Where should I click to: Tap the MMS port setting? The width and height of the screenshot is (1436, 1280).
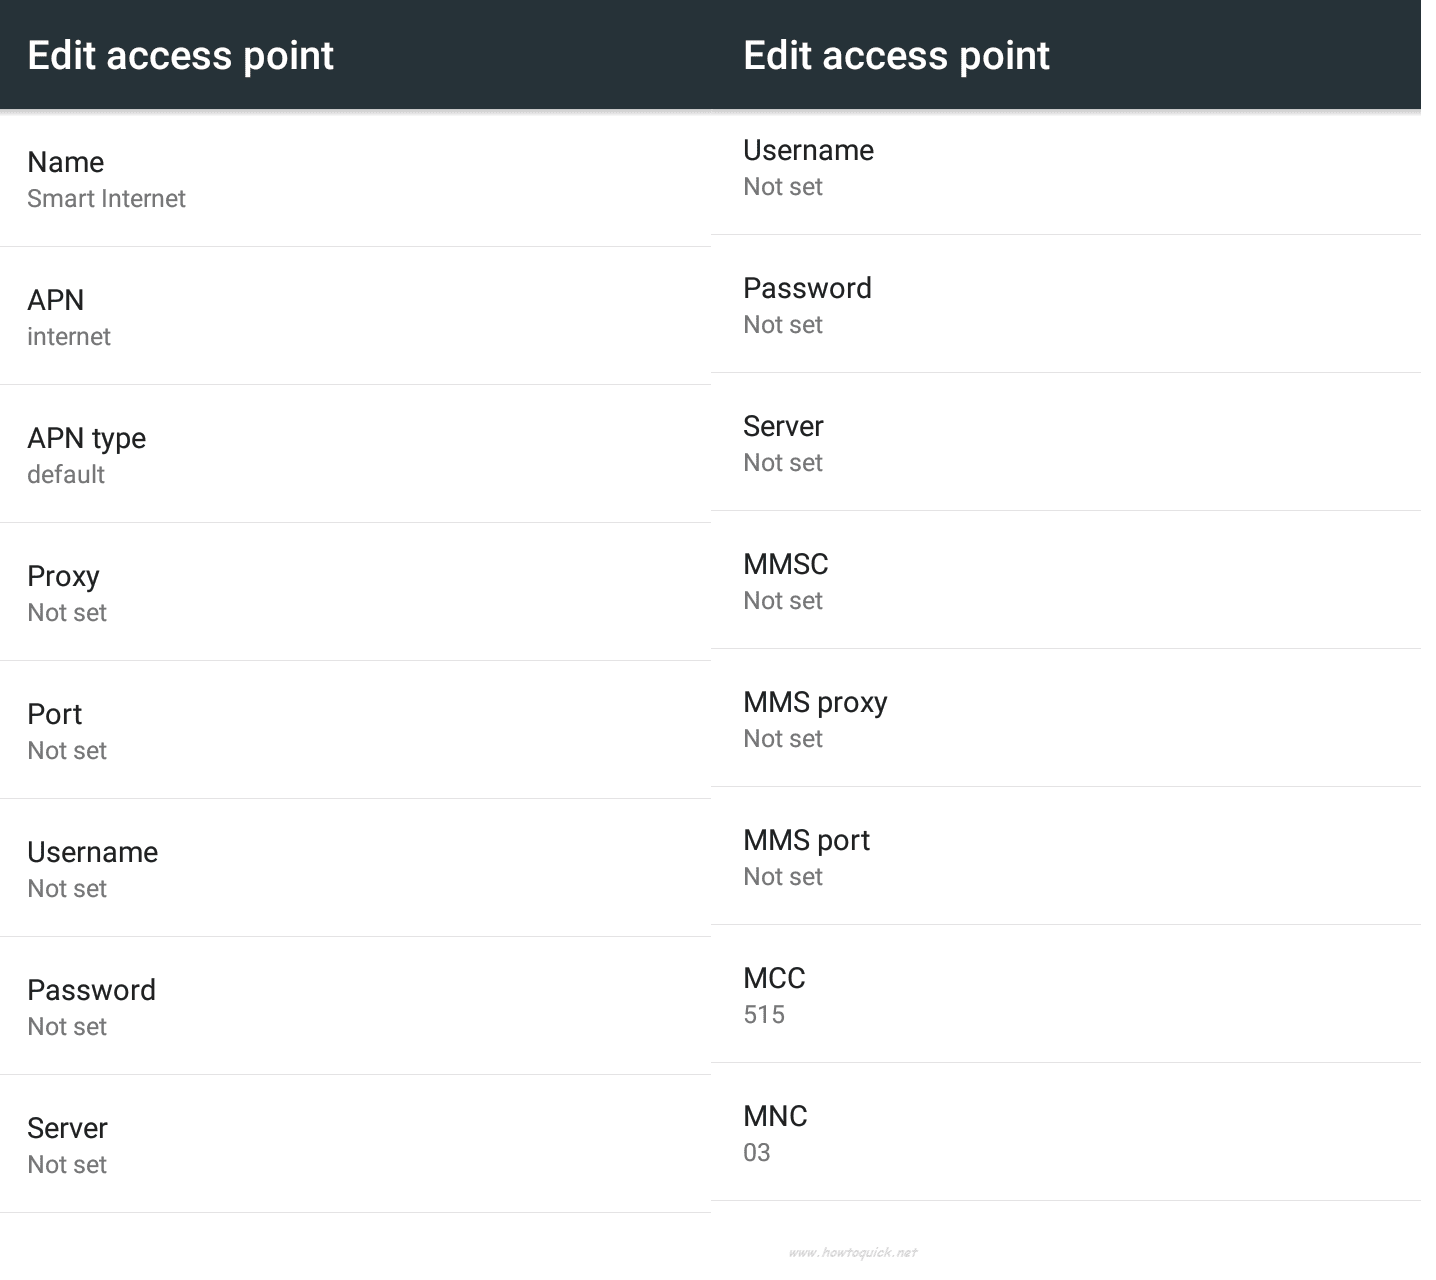(x=1066, y=857)
